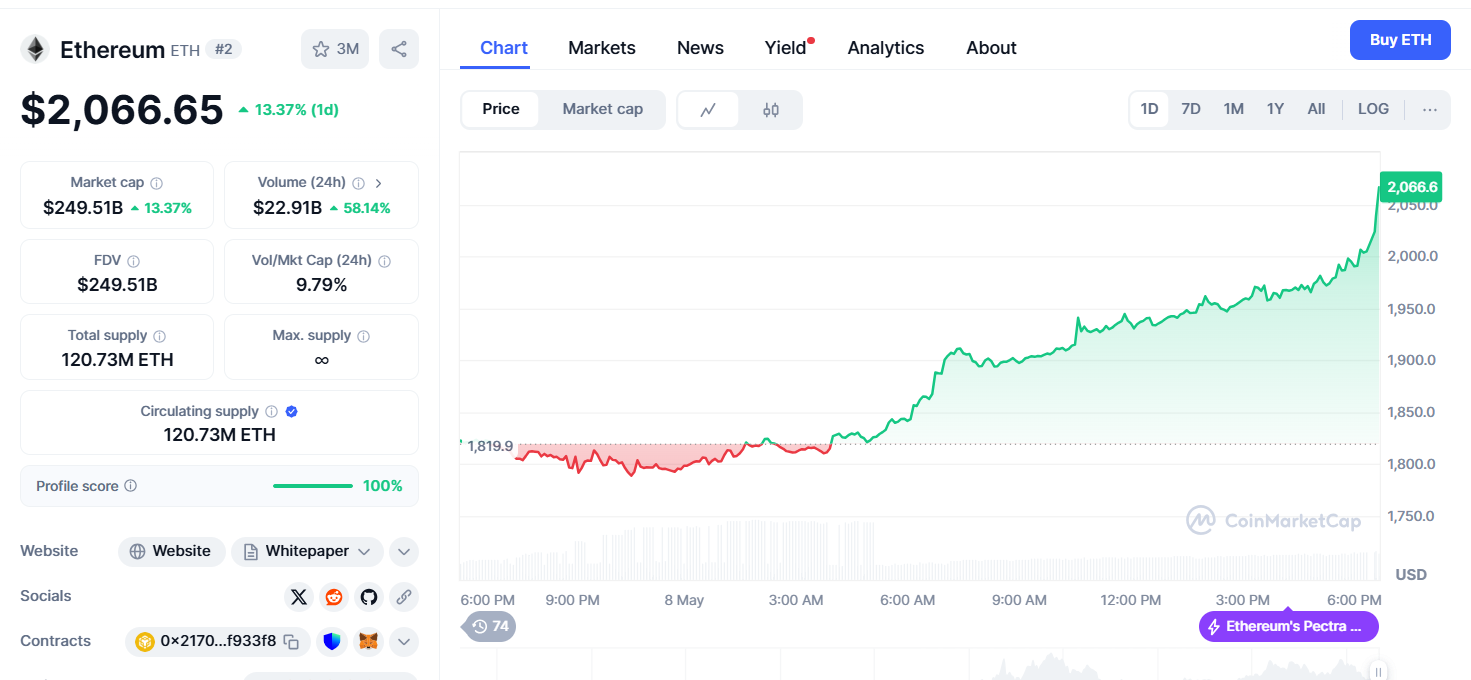Set chart range to 7D

[x=1191, y=109]
